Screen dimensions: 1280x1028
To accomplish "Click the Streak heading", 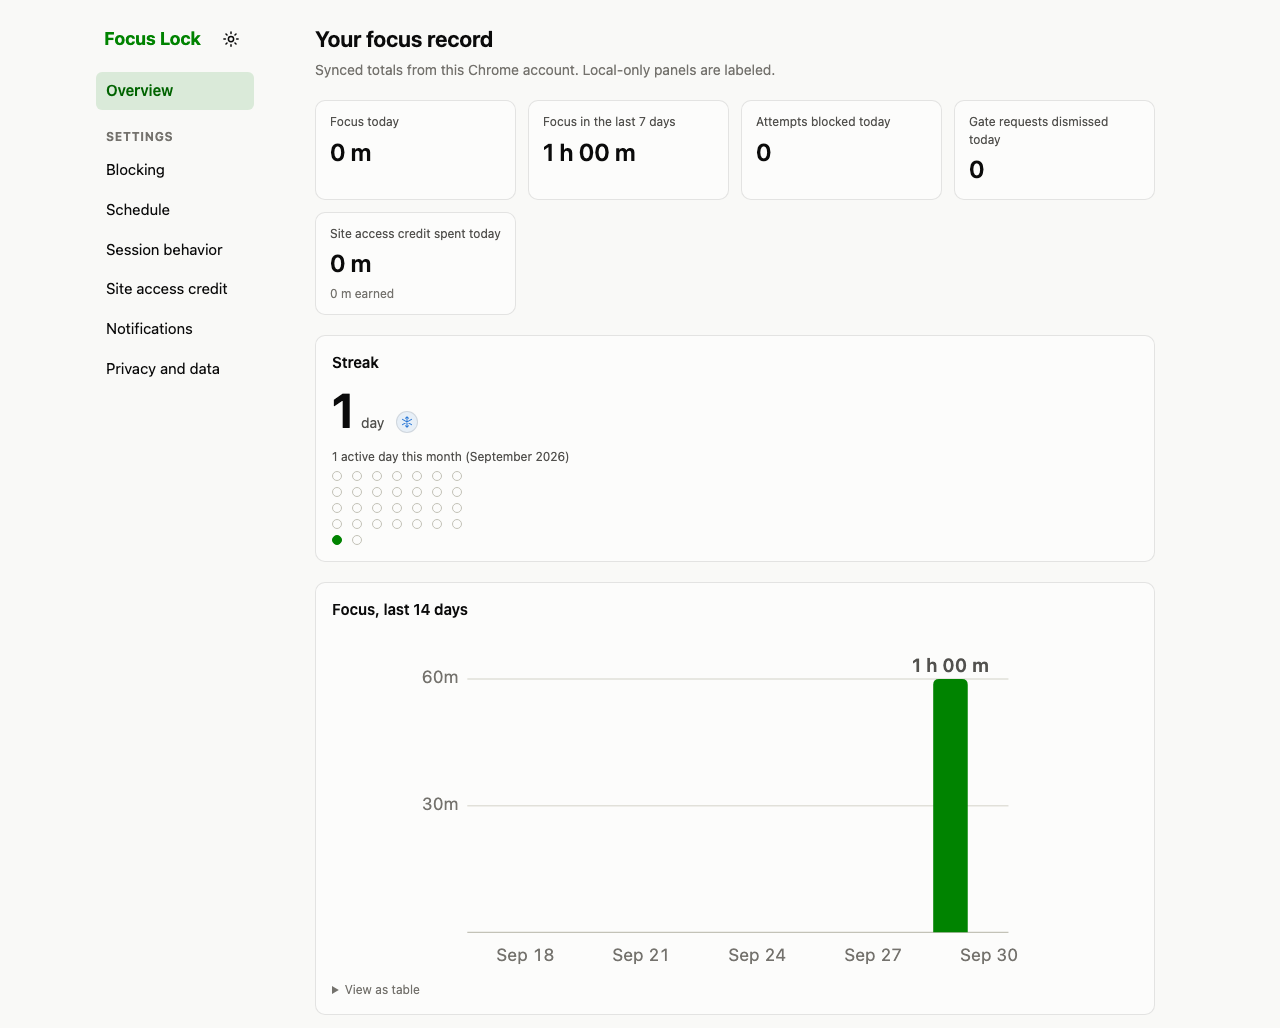I will tap(355, 363).
